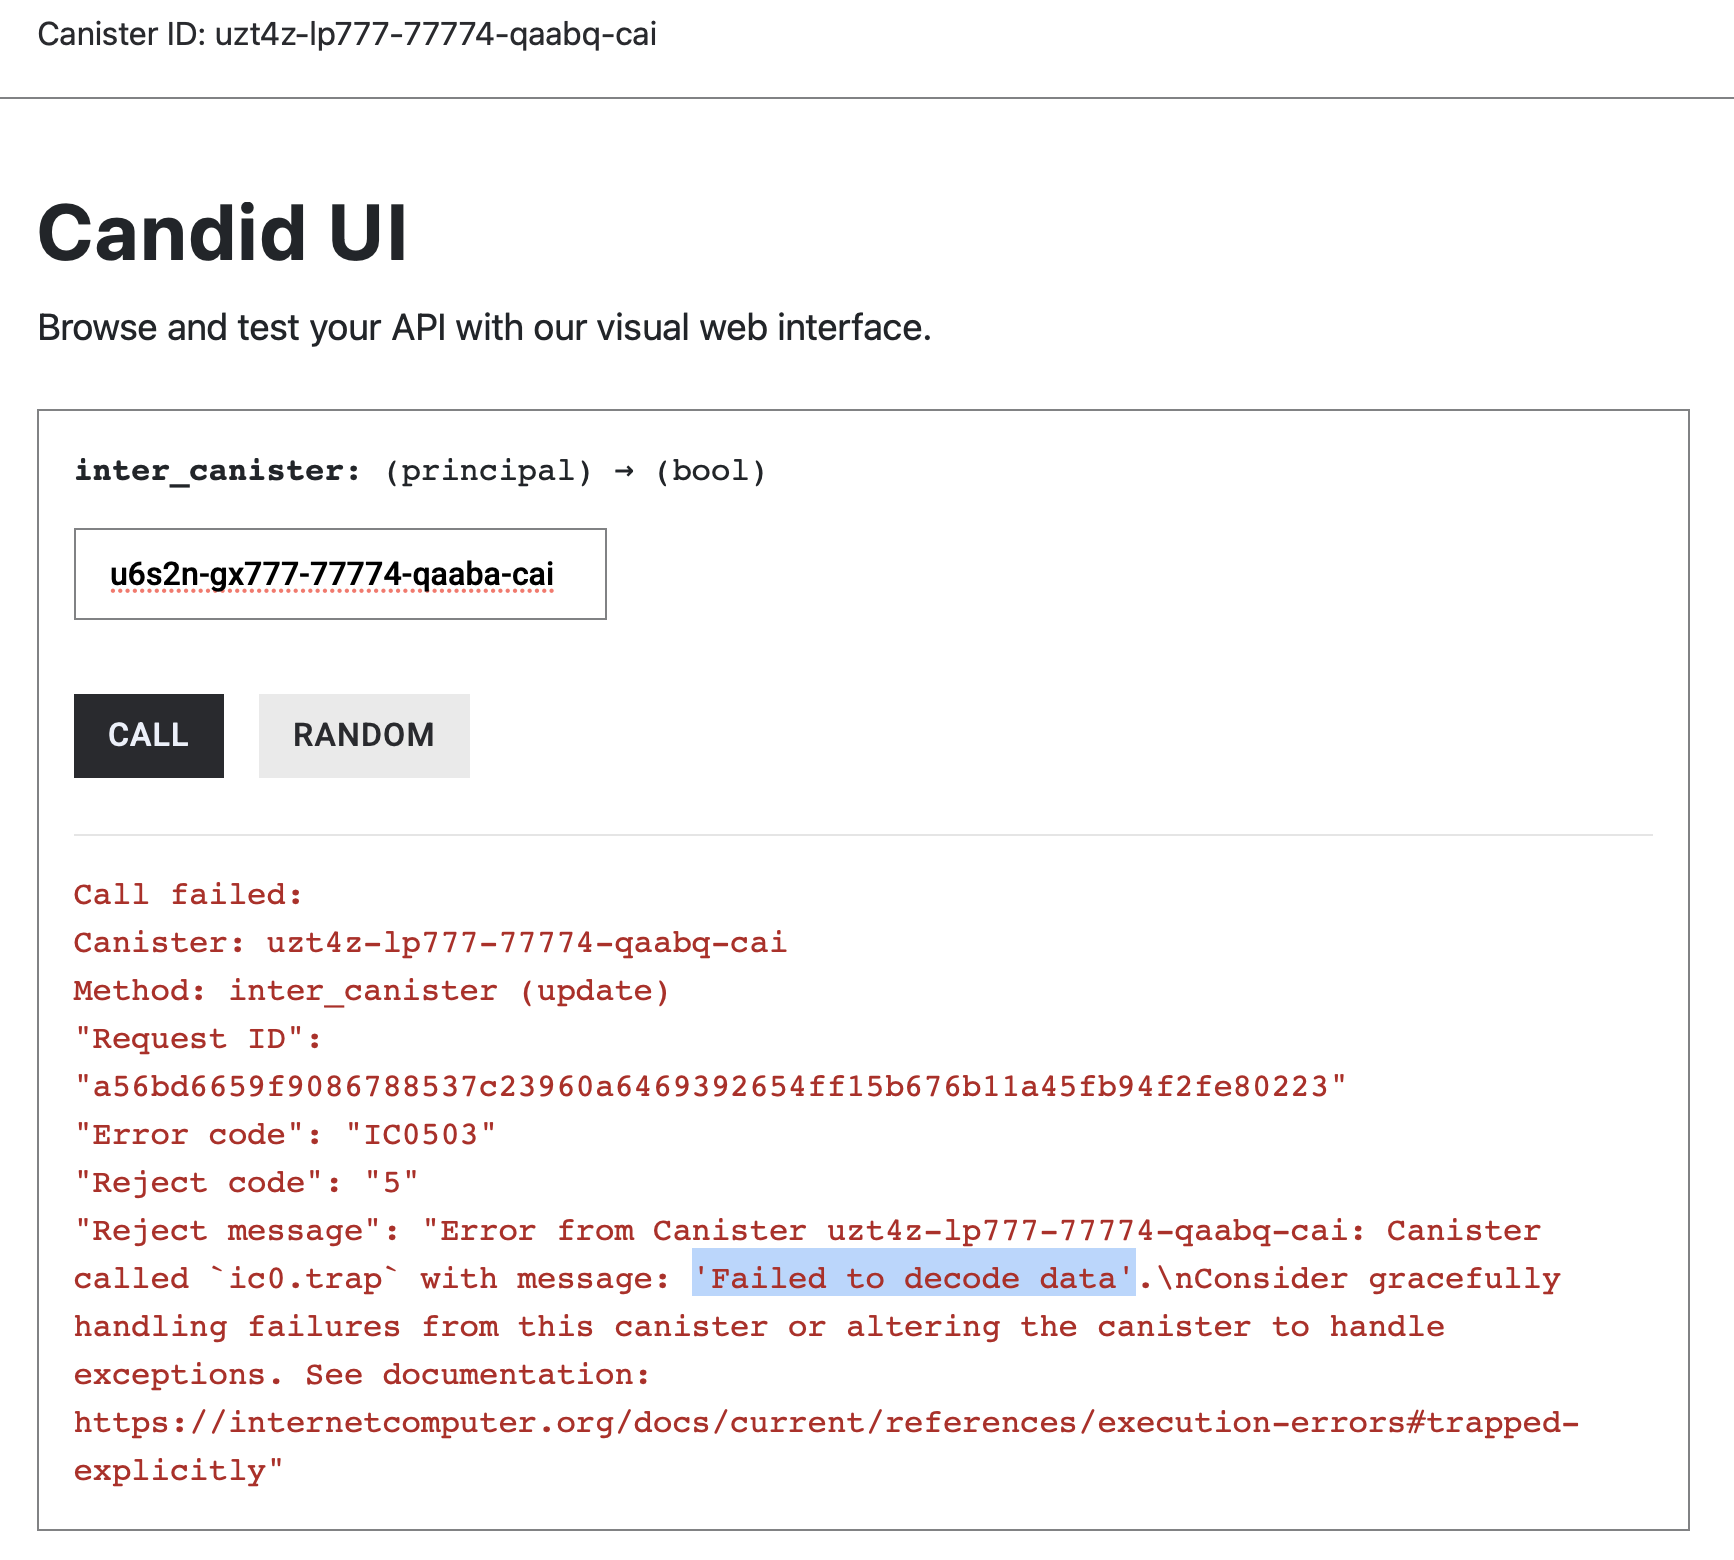Click the Browse and test your API tagline
The height and width of the screenshot is (1560, 1734).
point(484,326)
